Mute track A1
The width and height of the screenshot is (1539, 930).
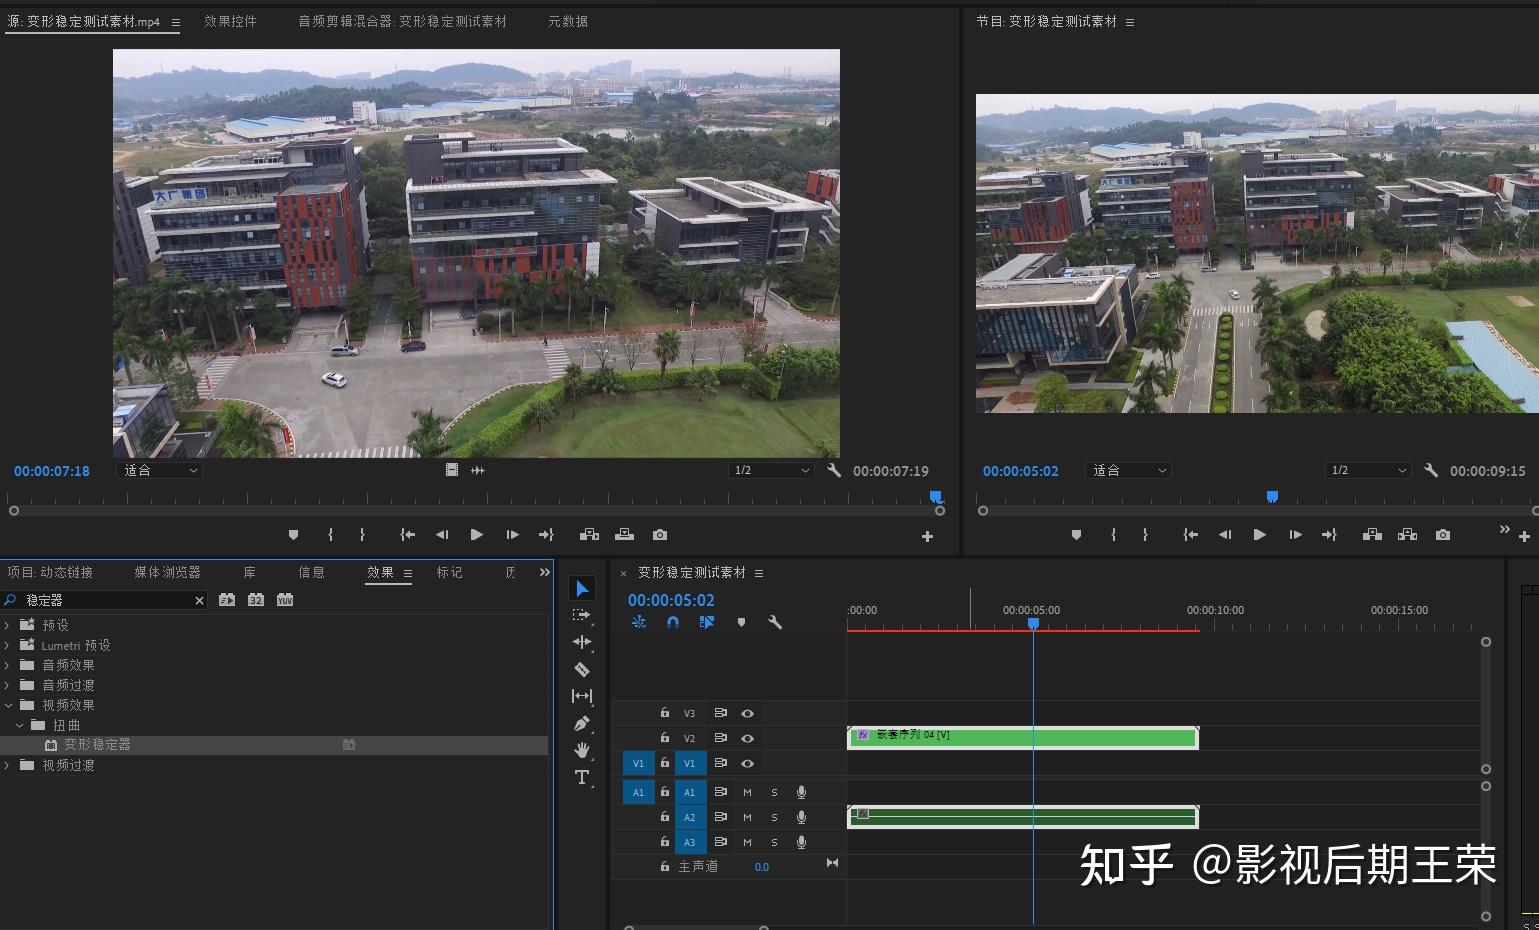coord(747,792)
